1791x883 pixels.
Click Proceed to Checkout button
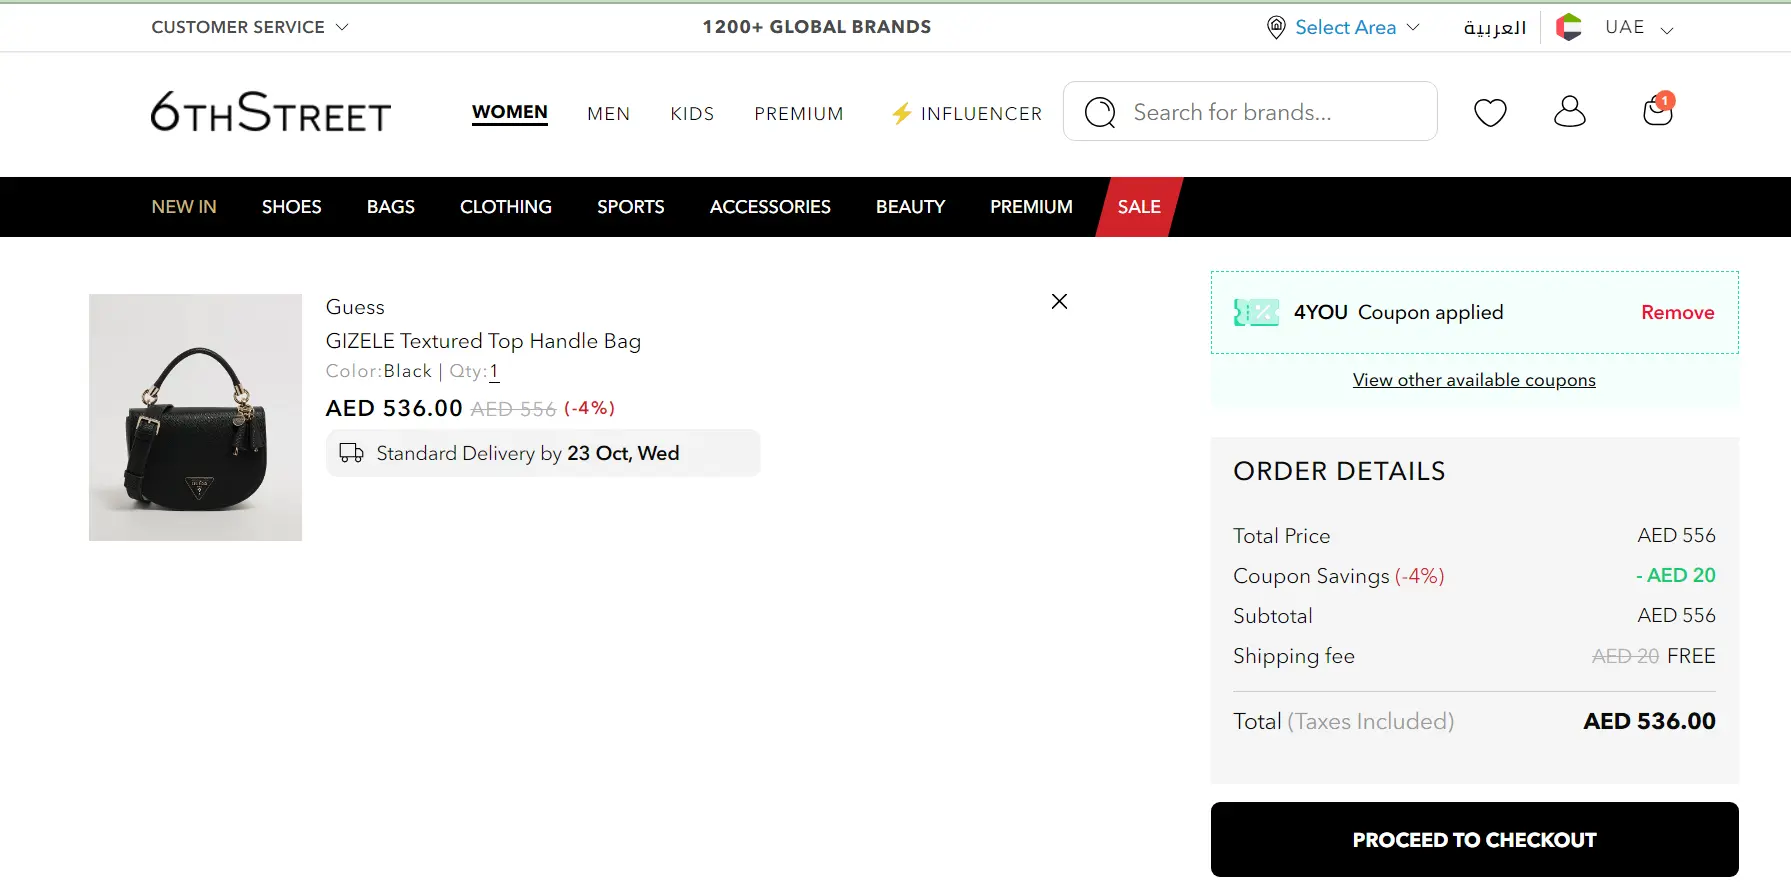coord(1475,840)
